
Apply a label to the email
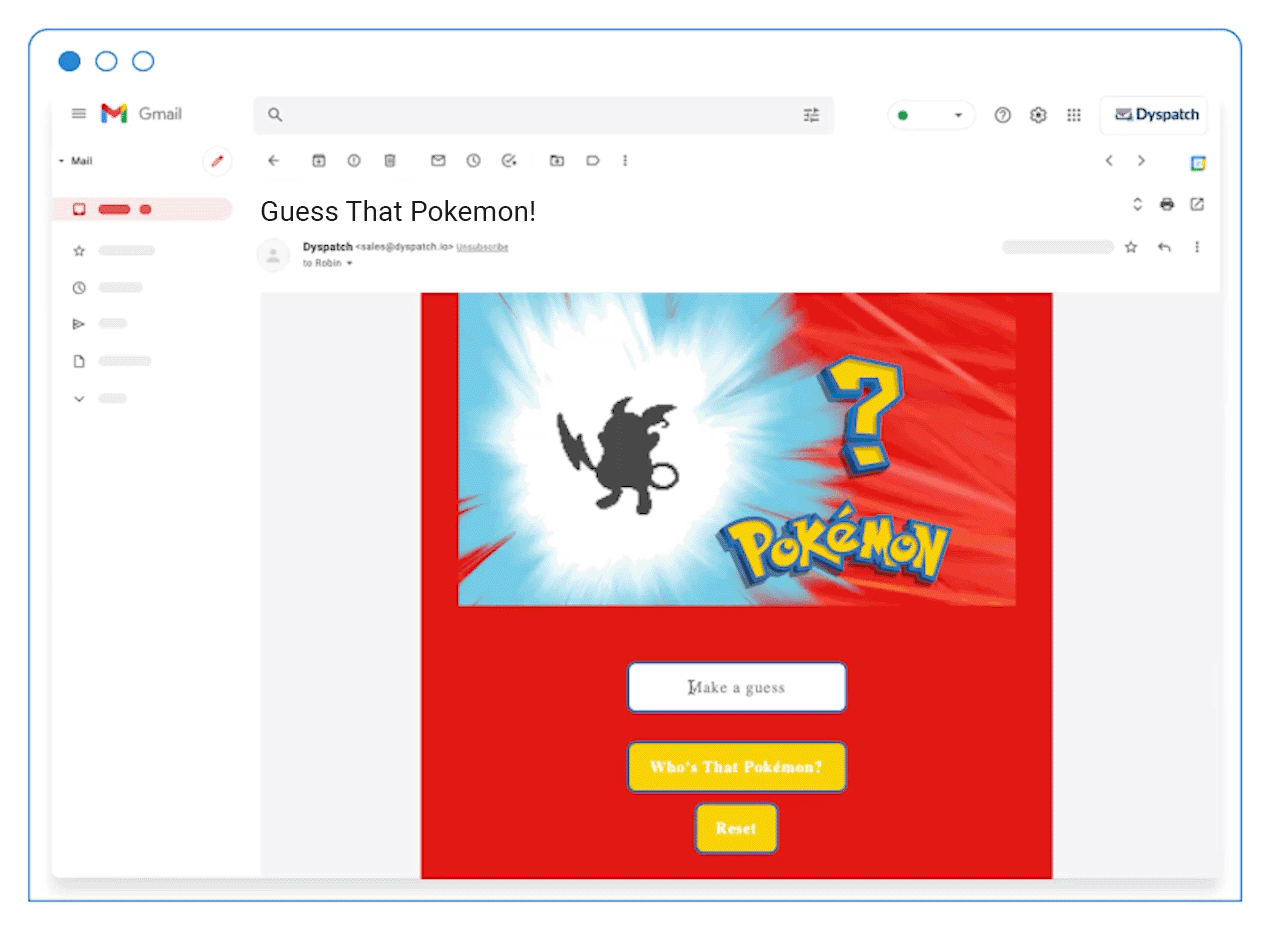[x=592, y=160]
